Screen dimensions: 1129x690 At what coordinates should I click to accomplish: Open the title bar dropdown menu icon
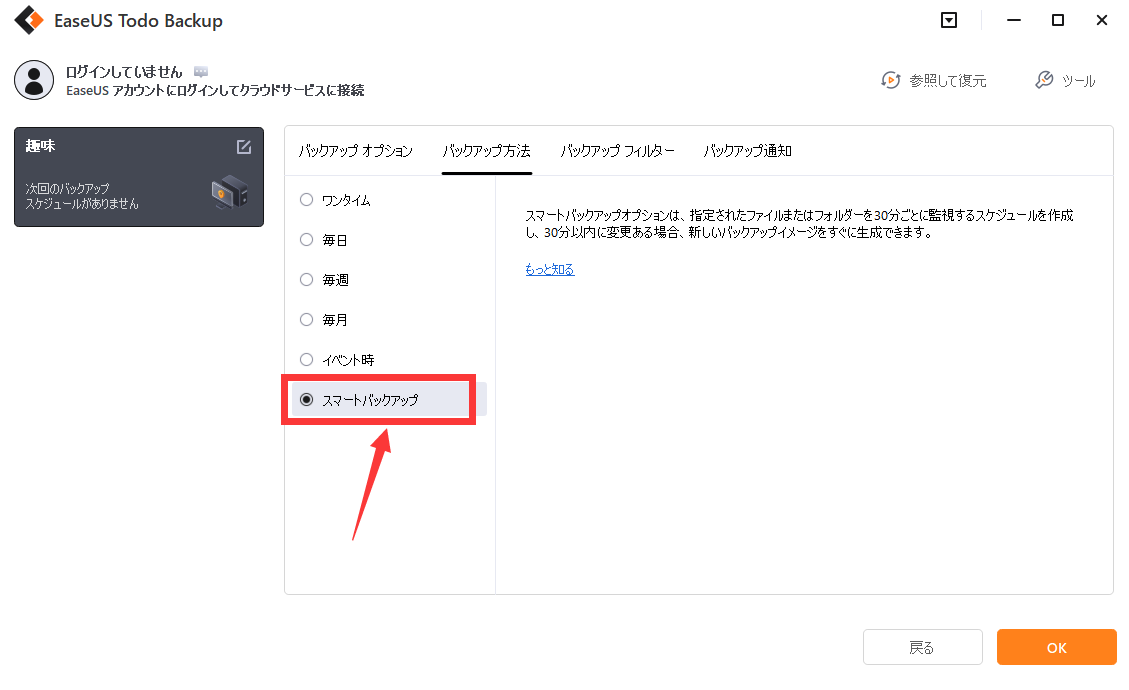coord(949,20)
